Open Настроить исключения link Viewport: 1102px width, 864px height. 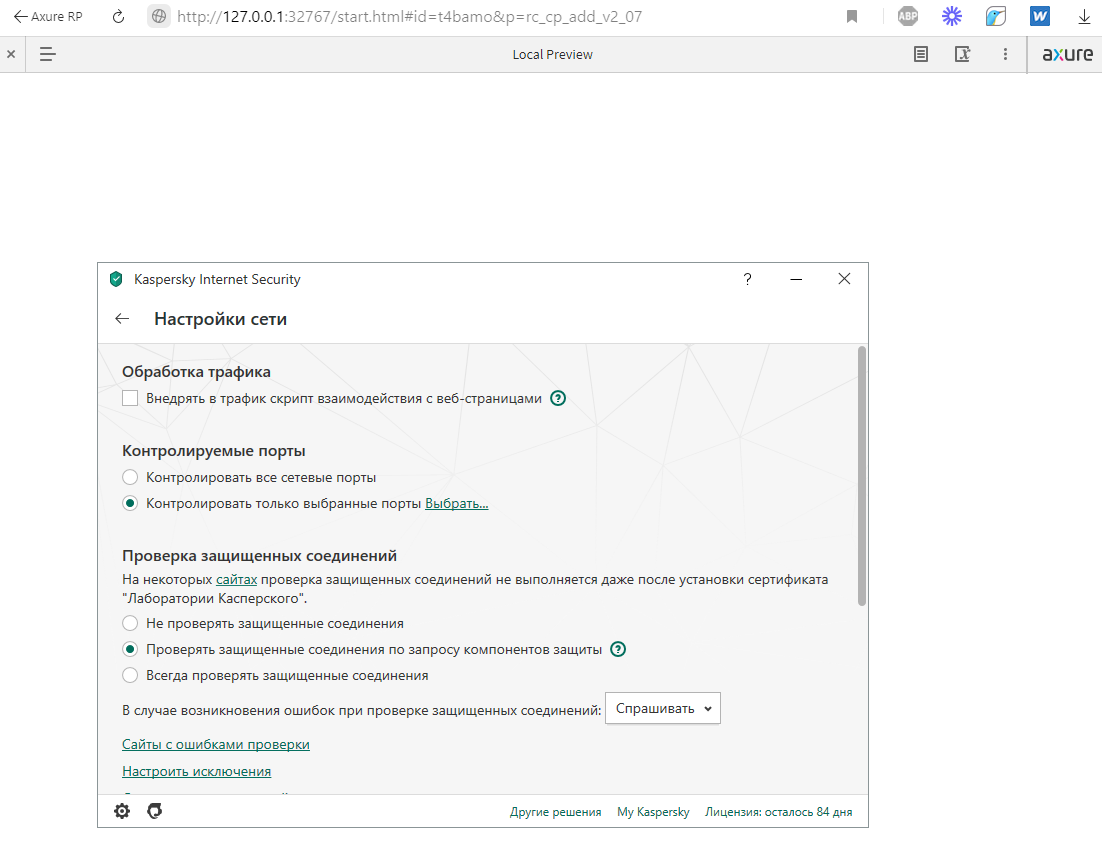tap(197, 771)
